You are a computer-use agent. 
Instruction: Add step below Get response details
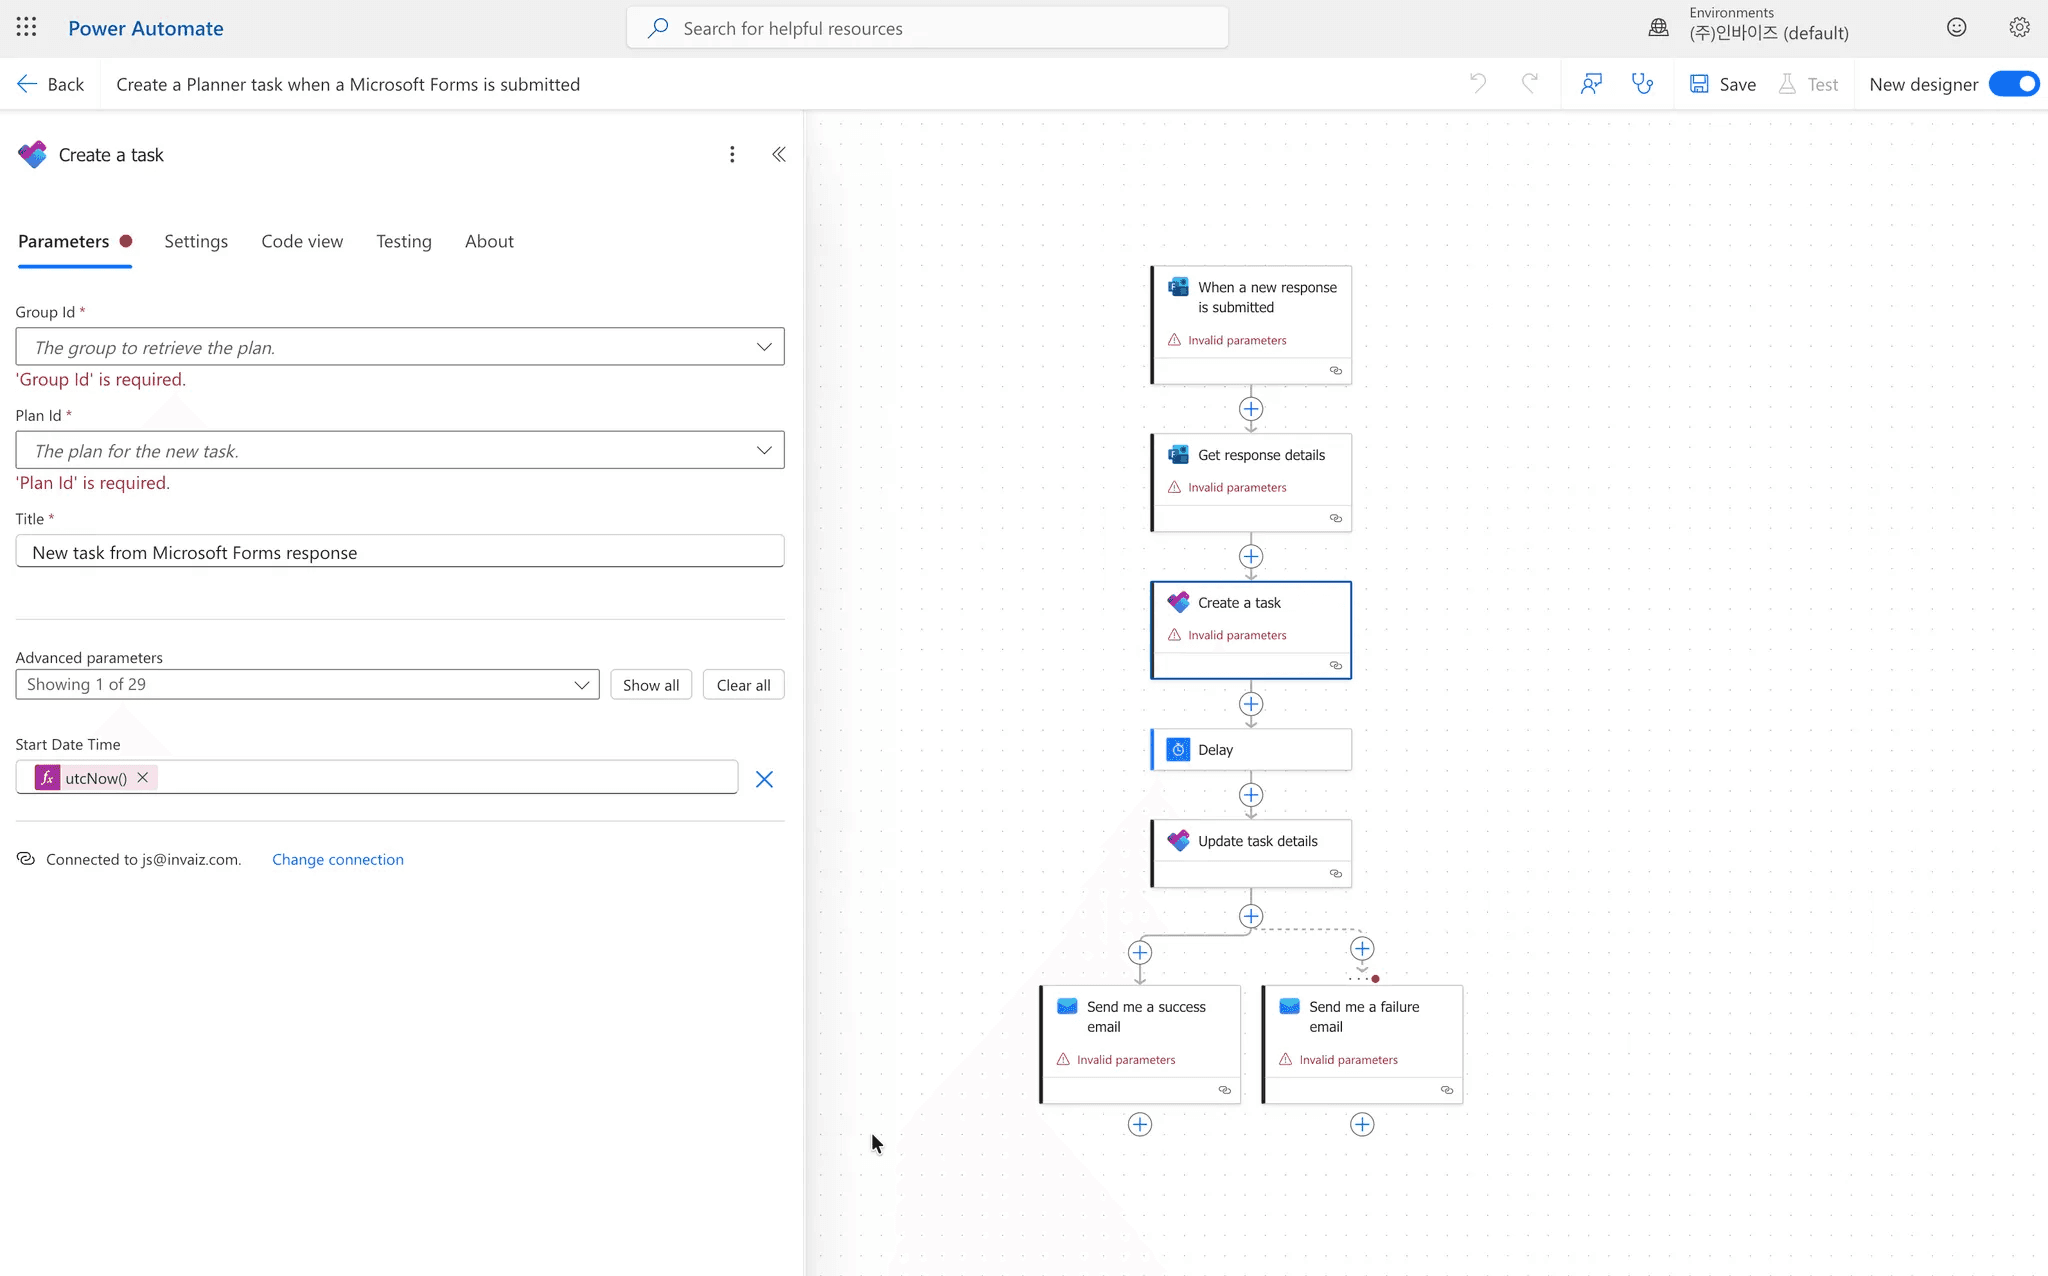tap(1251, 556)
